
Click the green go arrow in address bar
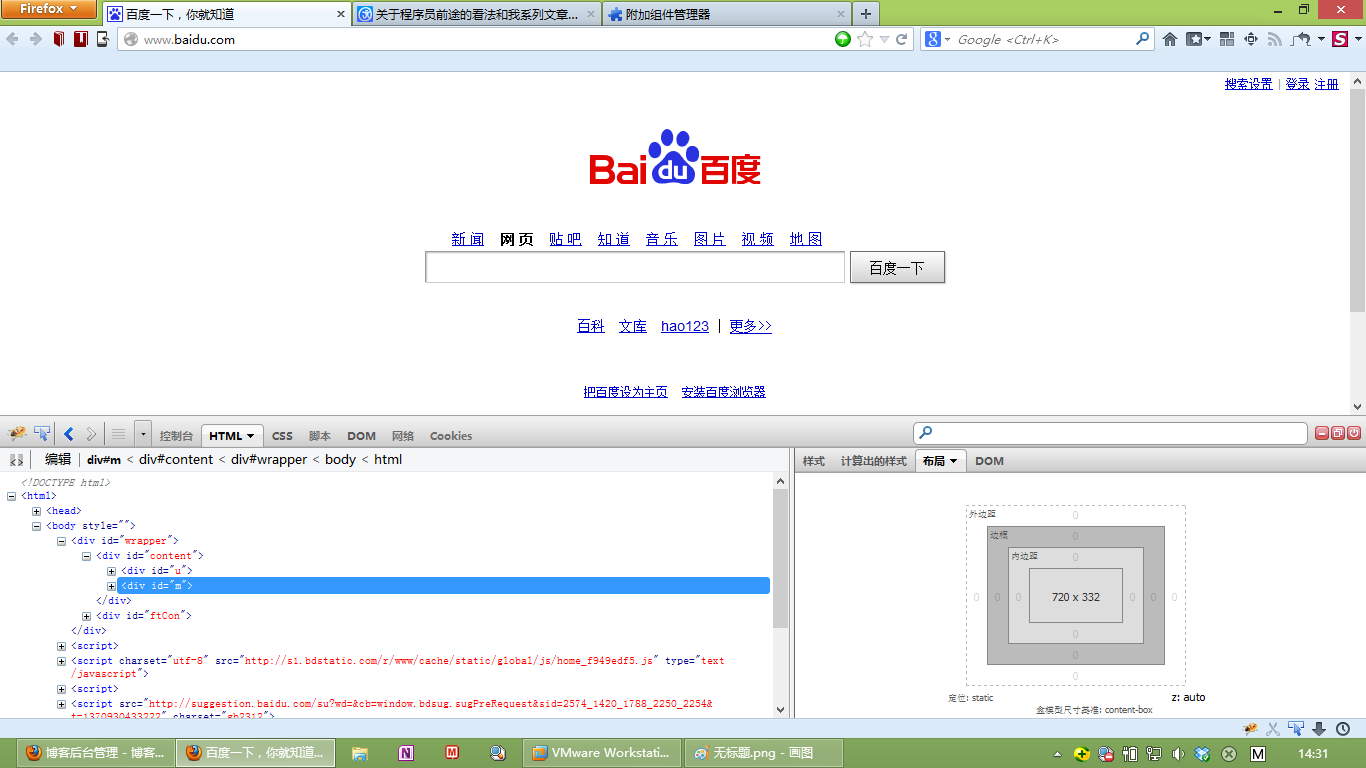click(843, 39)
